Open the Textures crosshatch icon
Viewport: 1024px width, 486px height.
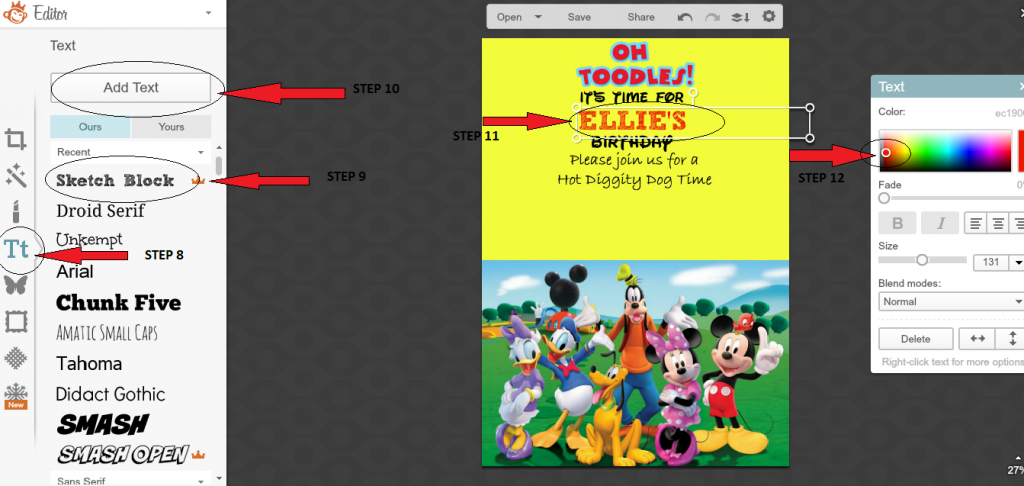(16, 357)
